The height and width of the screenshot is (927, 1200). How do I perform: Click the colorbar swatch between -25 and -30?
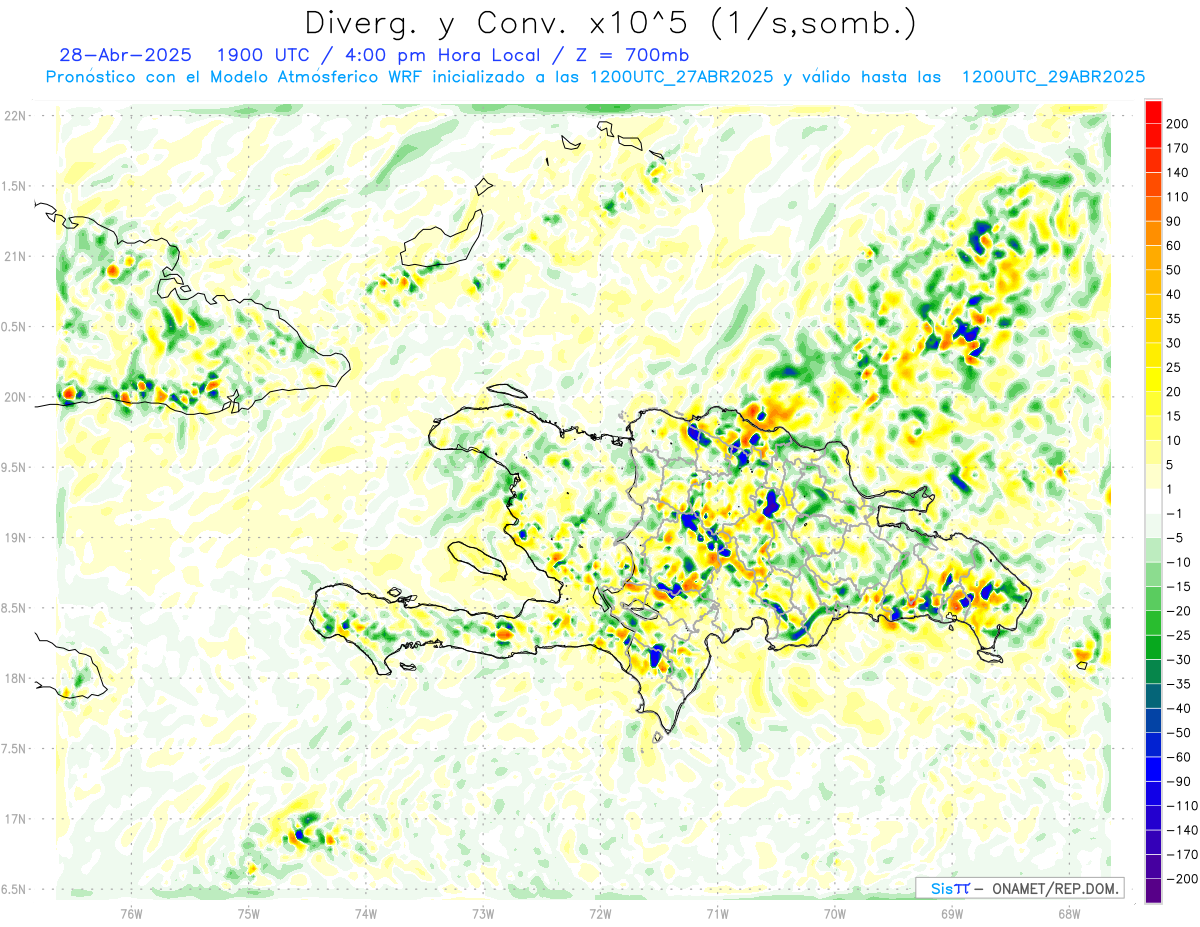tap(1153, 647)
